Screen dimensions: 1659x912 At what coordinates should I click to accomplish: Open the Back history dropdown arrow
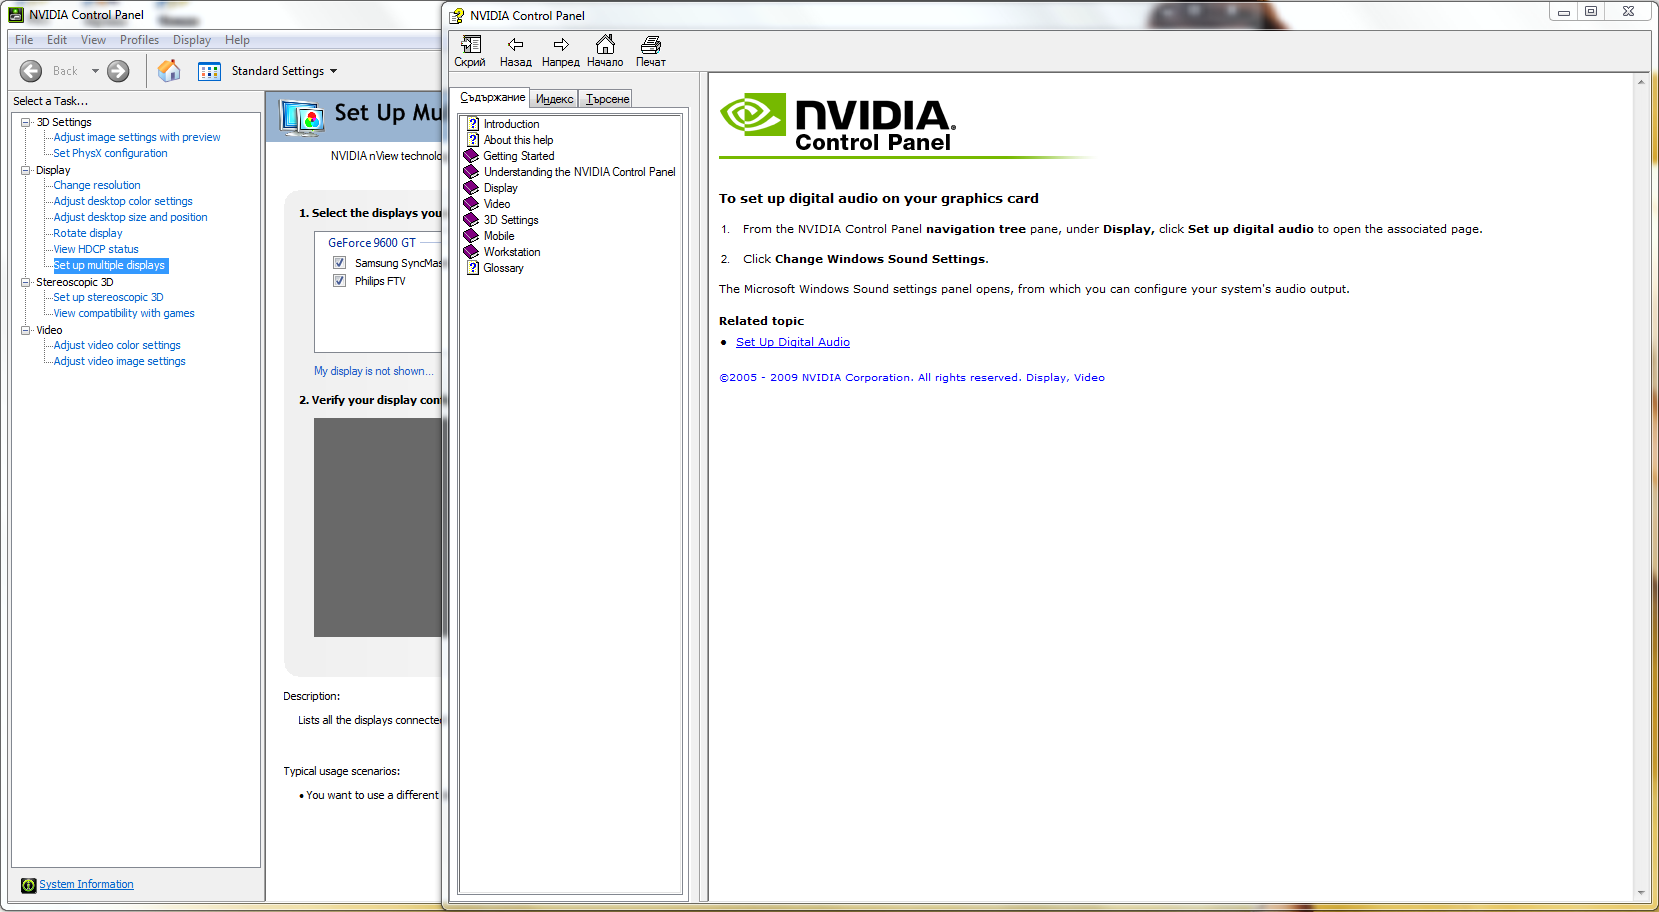coord(95,71)
